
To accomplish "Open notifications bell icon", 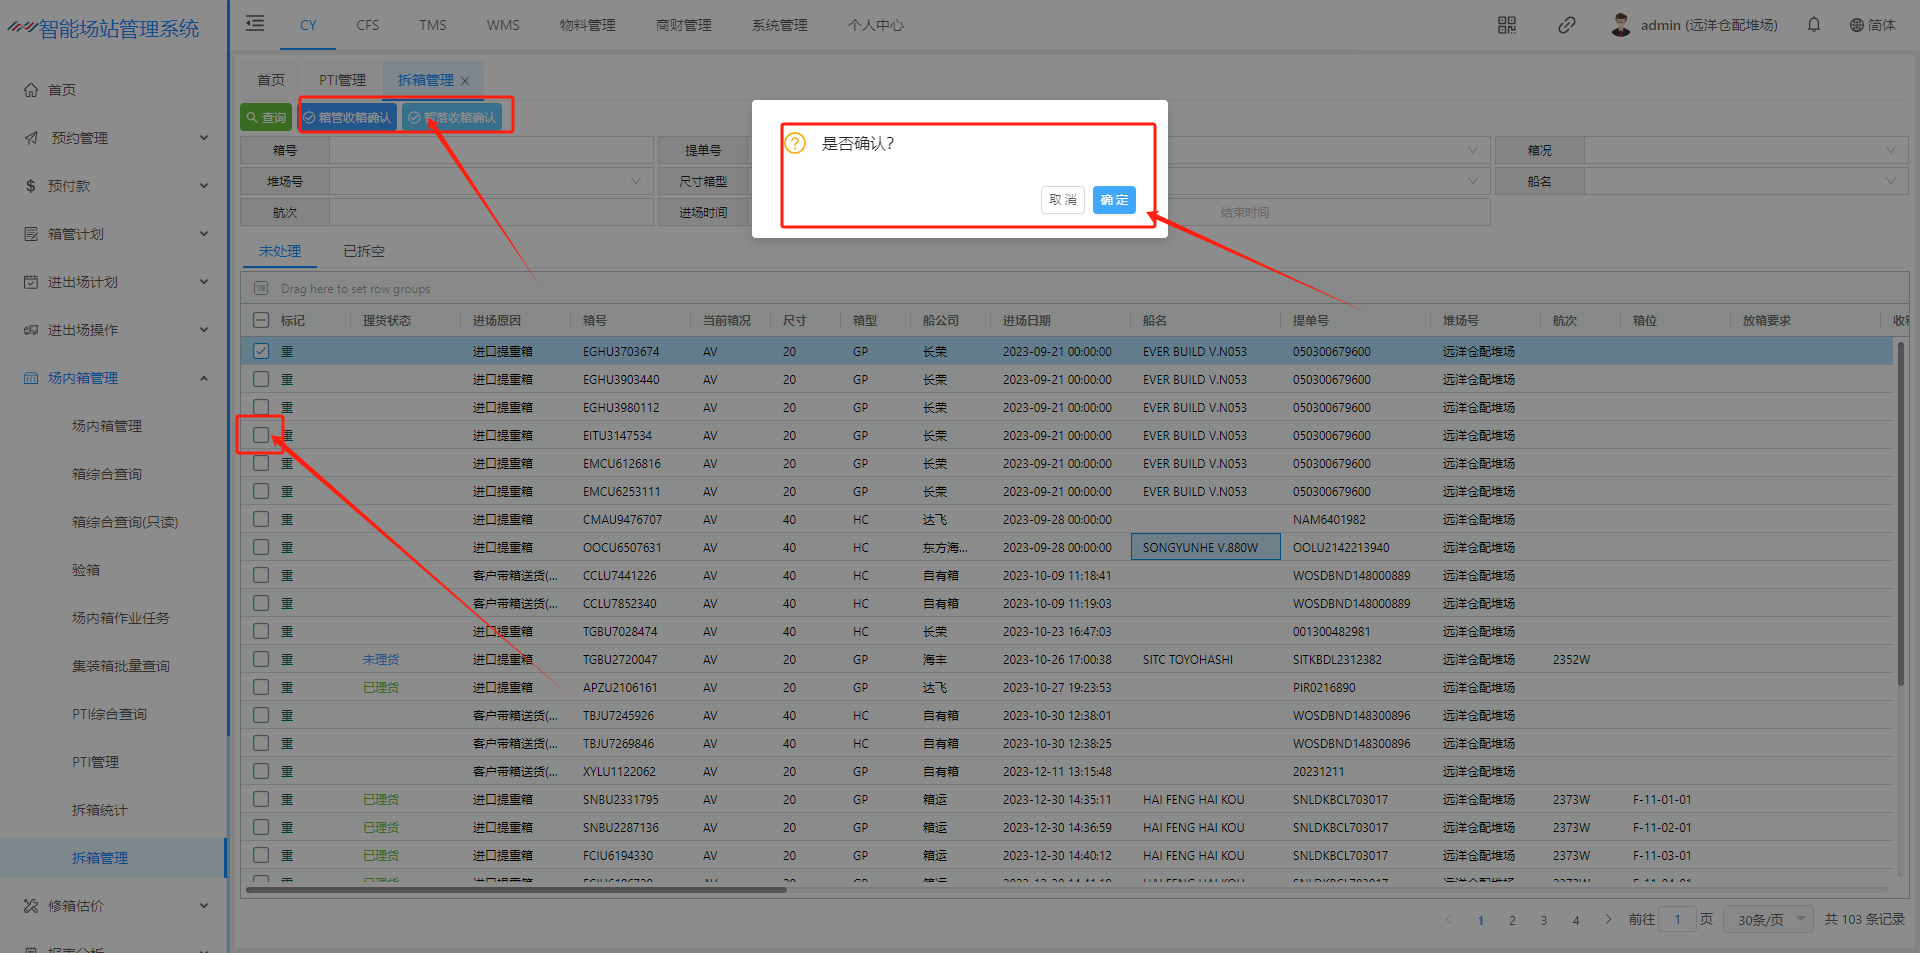I will point(1813,25).
